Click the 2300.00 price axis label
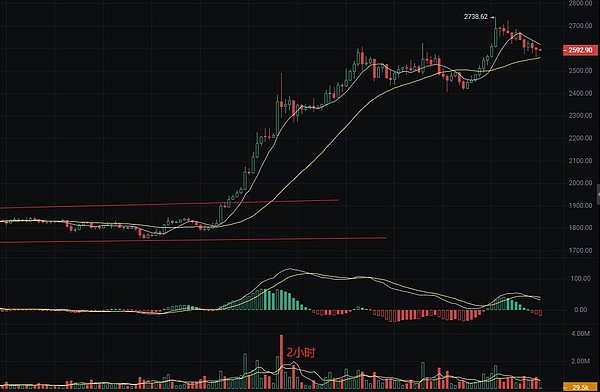 pos(580,116)
